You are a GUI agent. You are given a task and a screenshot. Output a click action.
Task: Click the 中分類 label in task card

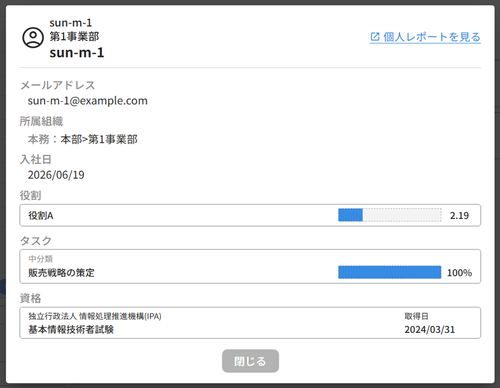tap(40, 259)
